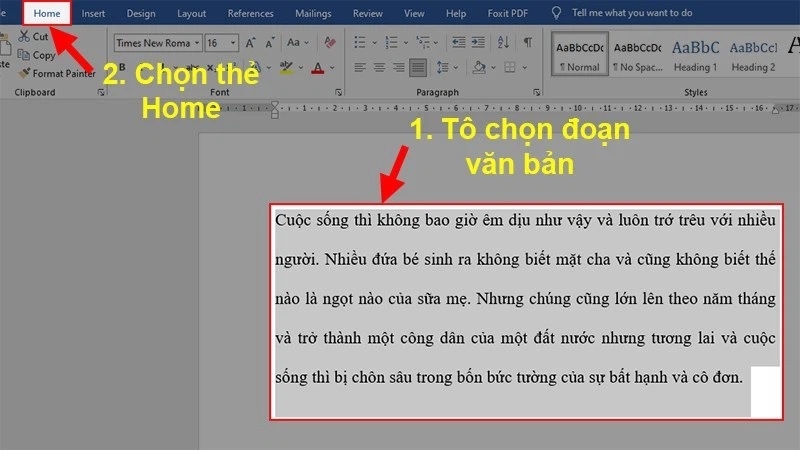Screen dimensions: 800x450
Task: Click the Increase Indent icon
Action: [479, 43]
